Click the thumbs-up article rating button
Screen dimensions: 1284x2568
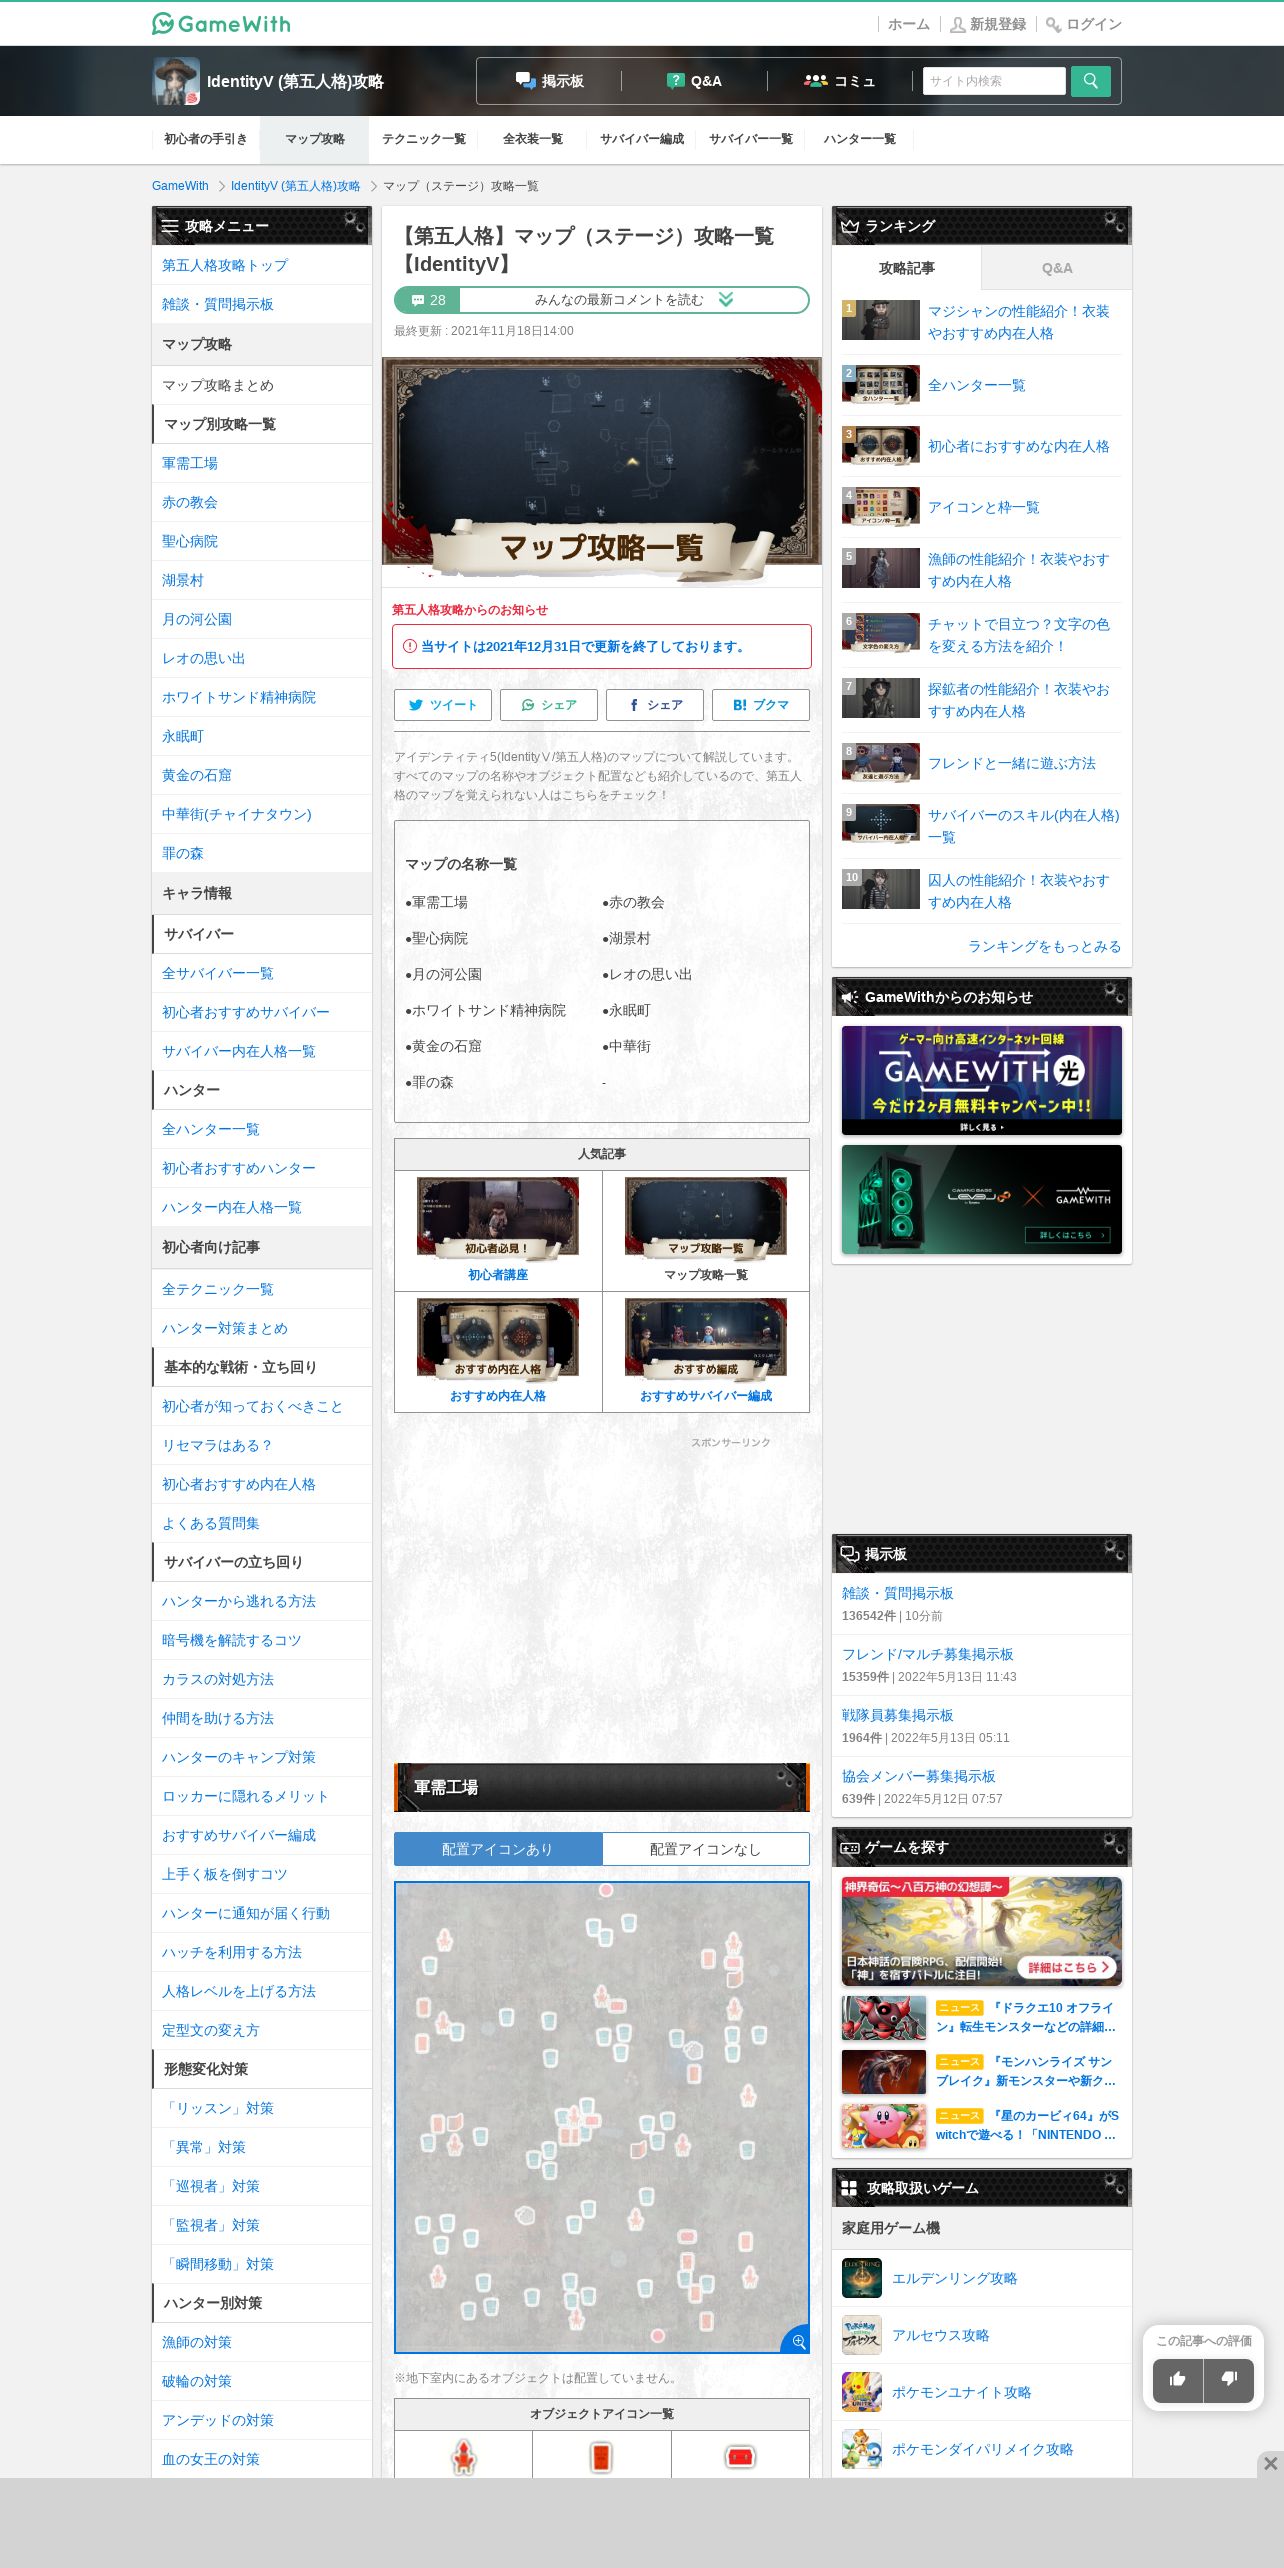pos(1177,2380)
